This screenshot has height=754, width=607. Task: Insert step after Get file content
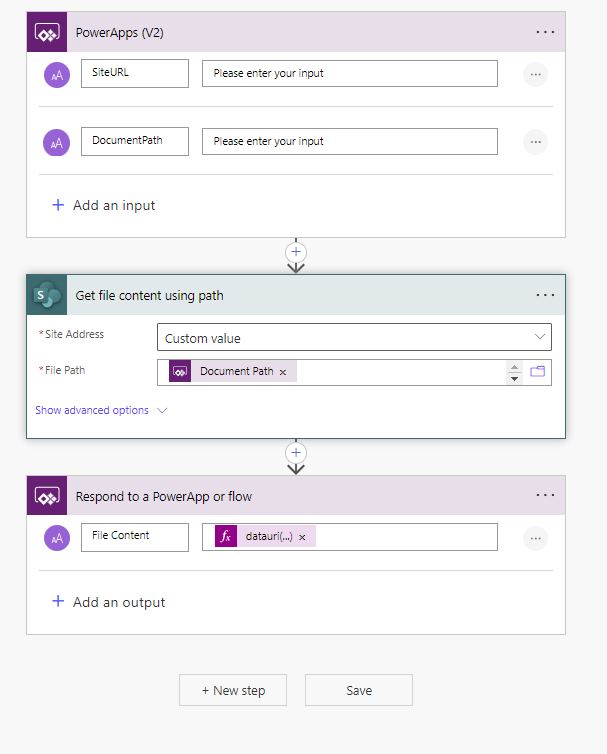coord(296,452)
